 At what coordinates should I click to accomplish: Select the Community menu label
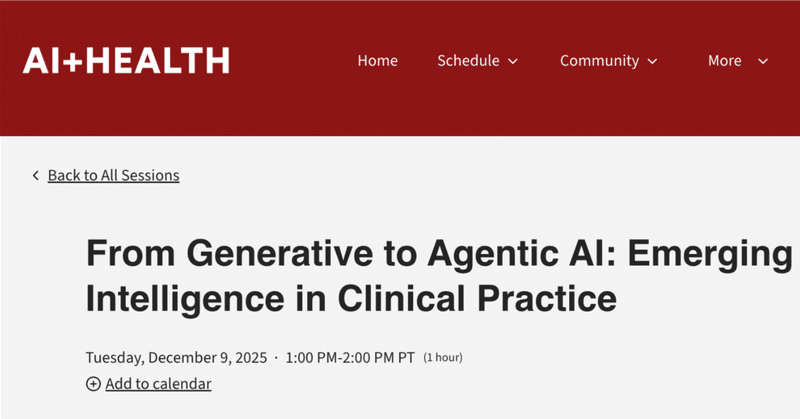click(599, 61)
